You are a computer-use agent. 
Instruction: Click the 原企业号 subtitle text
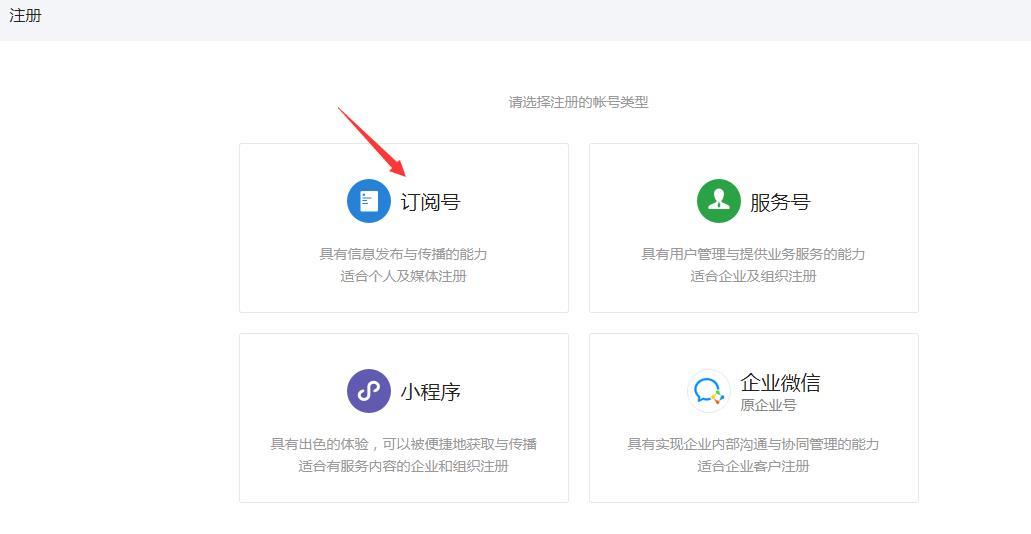pos(768,405)
